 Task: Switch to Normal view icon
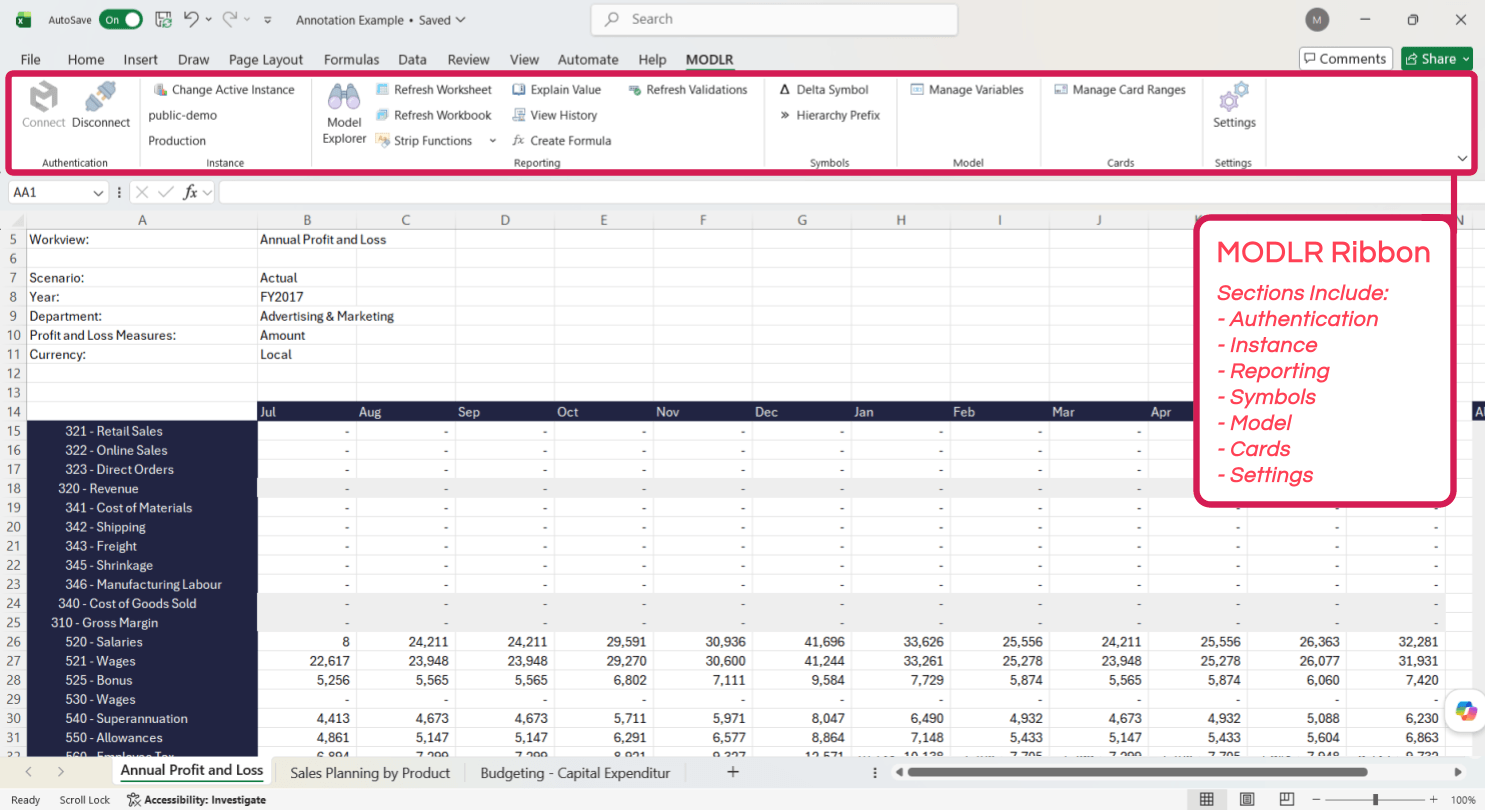pyautogui.click(x=1207, y=799)
